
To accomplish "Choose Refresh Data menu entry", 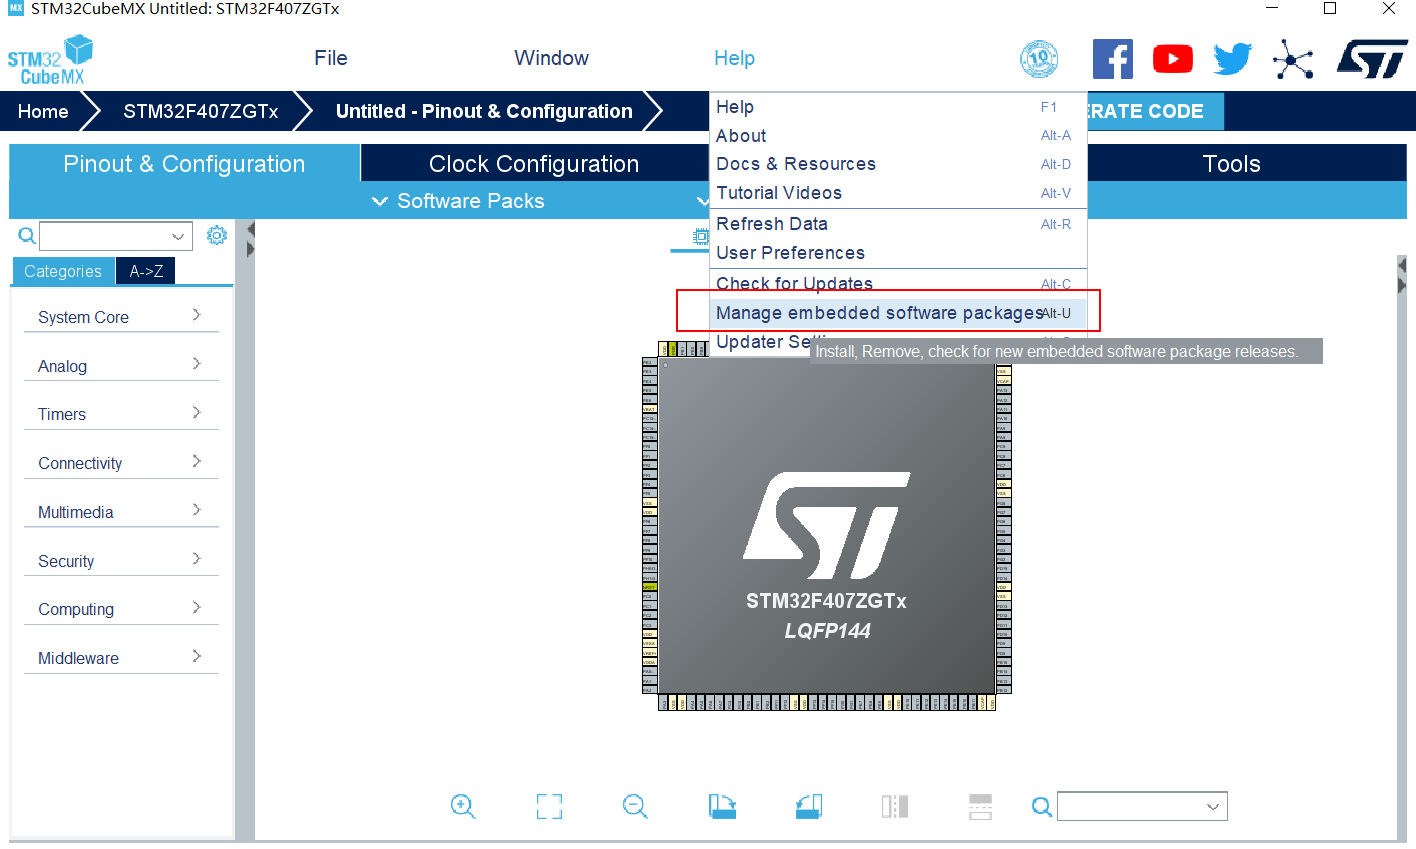I will coord(898,224).
